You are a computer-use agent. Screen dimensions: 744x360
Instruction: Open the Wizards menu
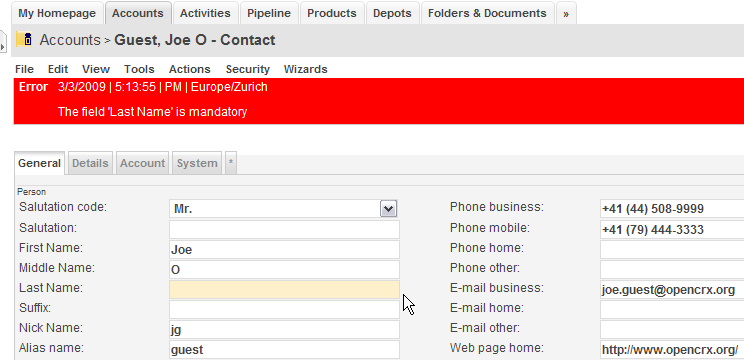coord(306,69)
